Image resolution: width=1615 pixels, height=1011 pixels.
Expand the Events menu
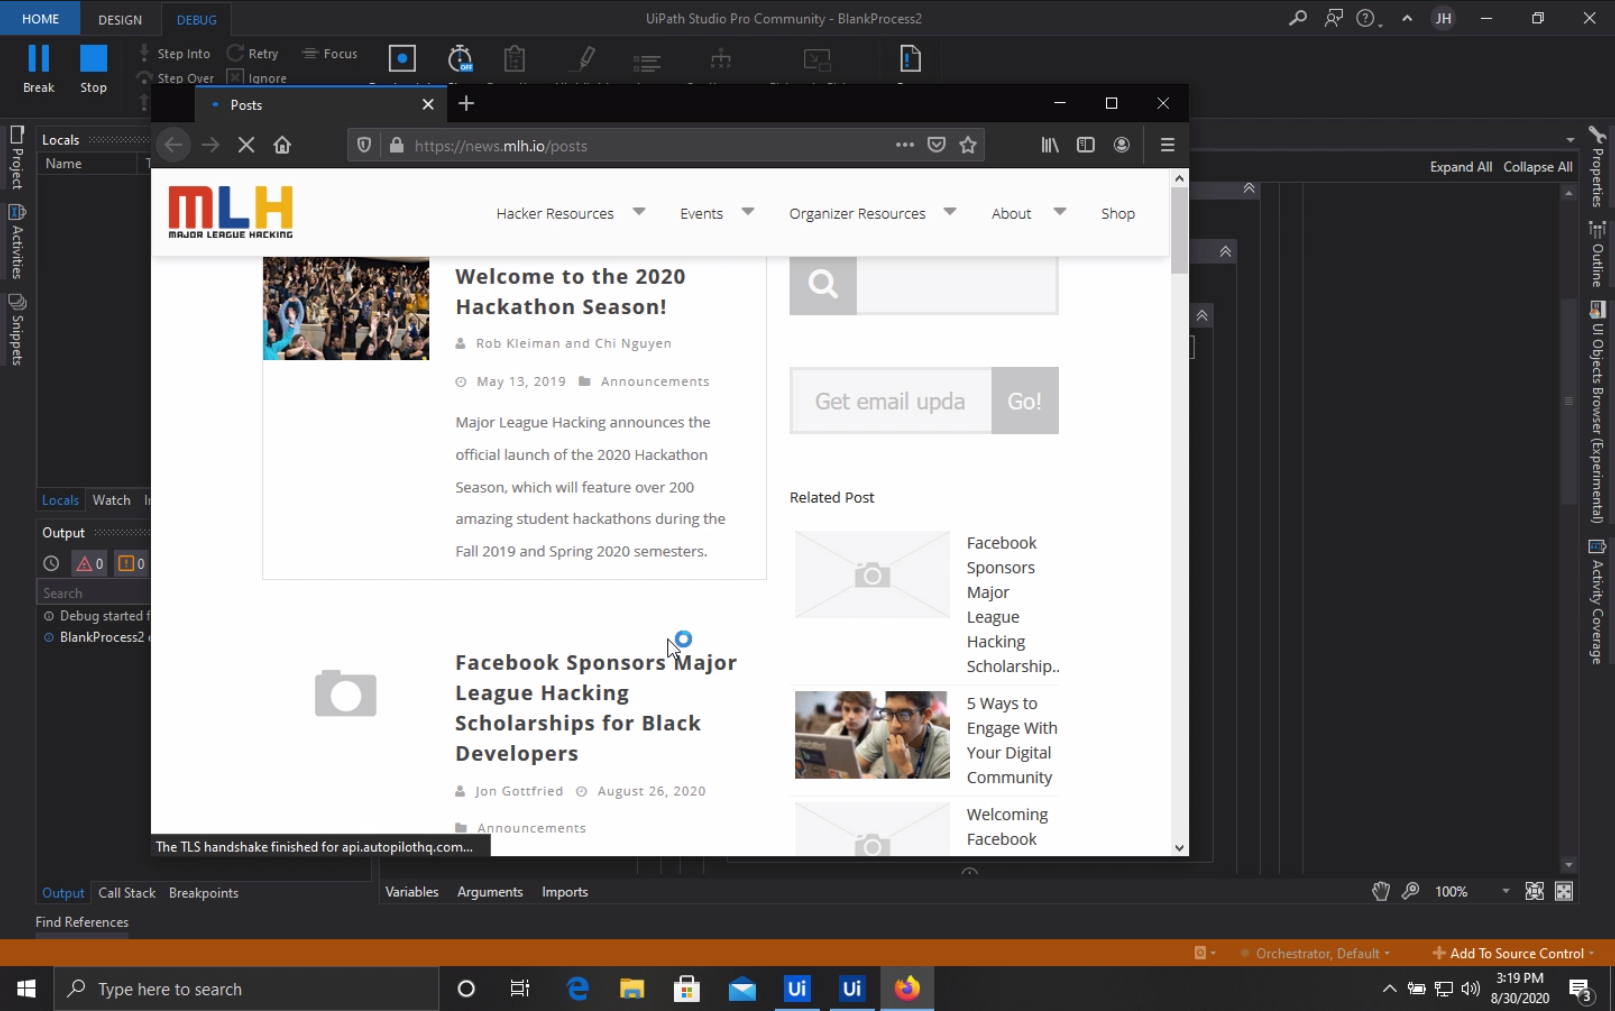pyautogui.click(x=716, y=213)
